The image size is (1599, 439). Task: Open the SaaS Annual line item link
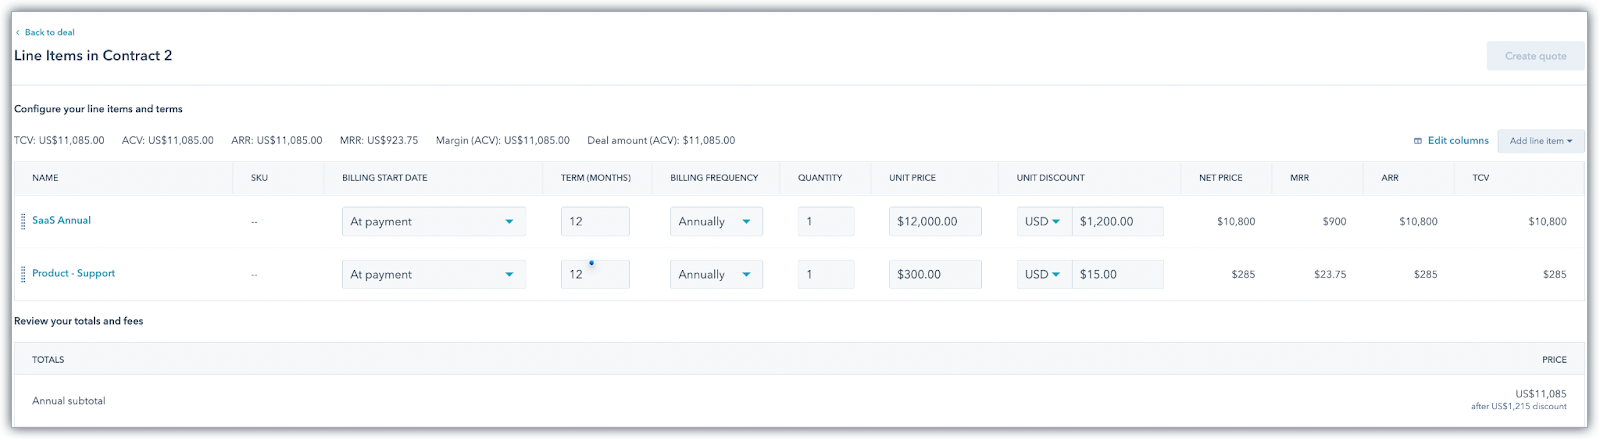click(61, 220)
